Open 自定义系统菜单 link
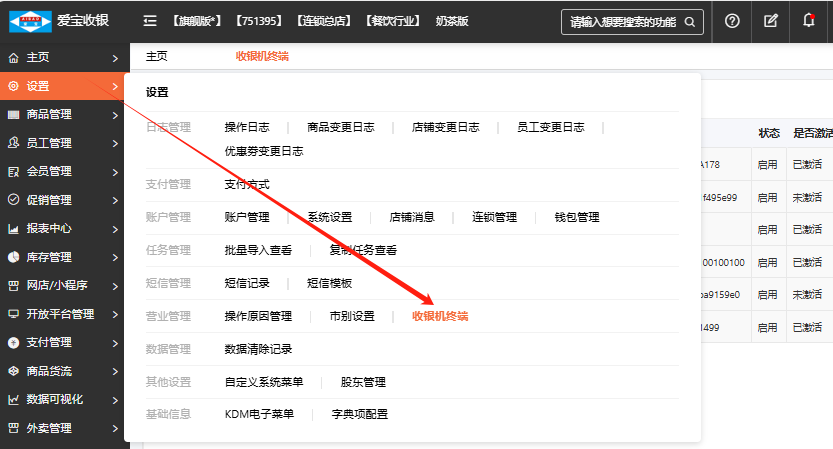 pyautogui.click(x=264, y=382)
